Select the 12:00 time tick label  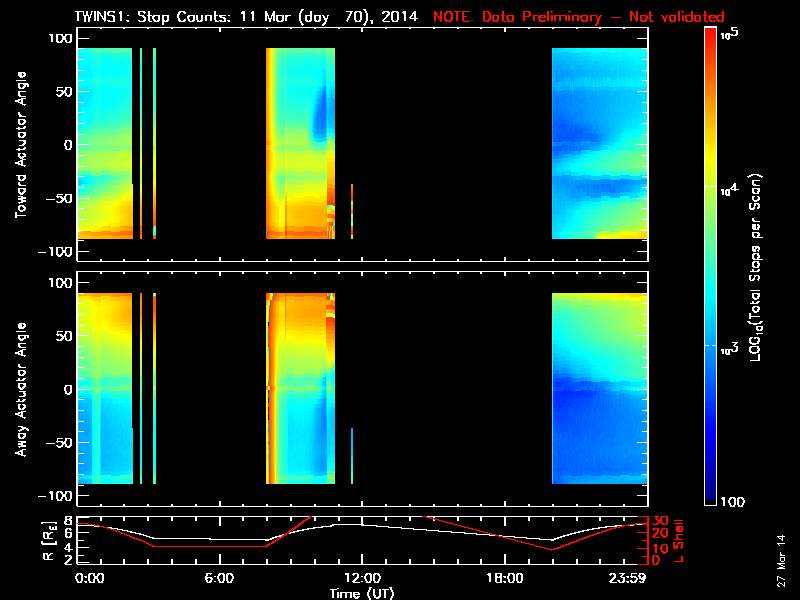point(361,578)
